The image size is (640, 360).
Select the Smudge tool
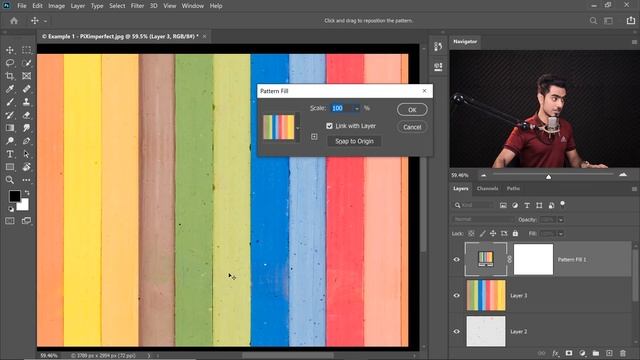(27, 128)
